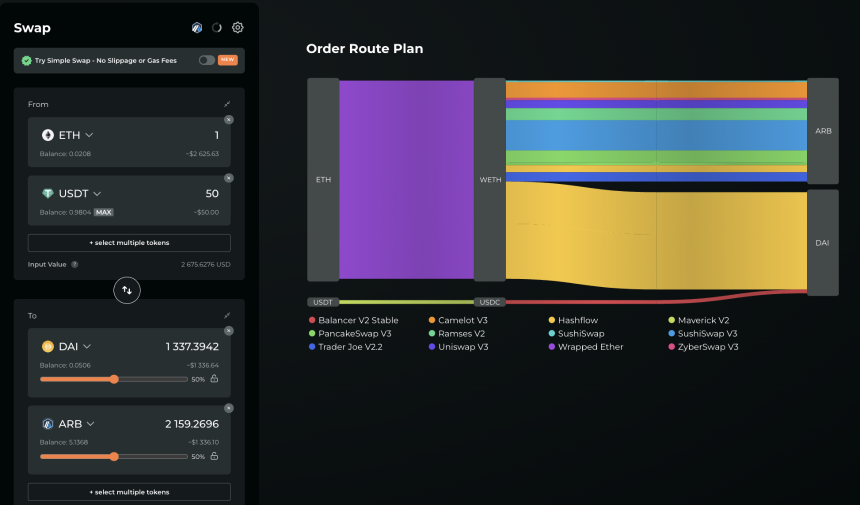Viewport: 860px width, 505px height.
Task: Click the ETH node in route plan
Action: click(323, 179)
